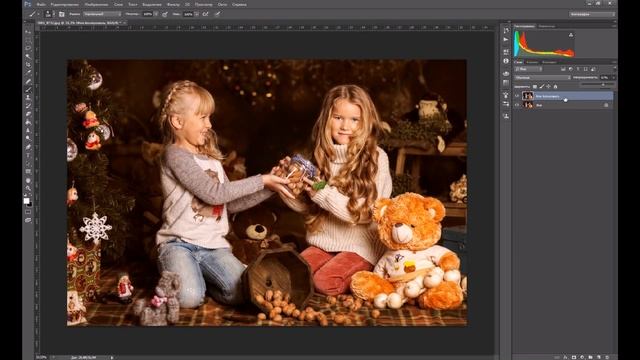The image size is (640, 360).
Task: Select the Hand tool
Action: click(27, 180)
